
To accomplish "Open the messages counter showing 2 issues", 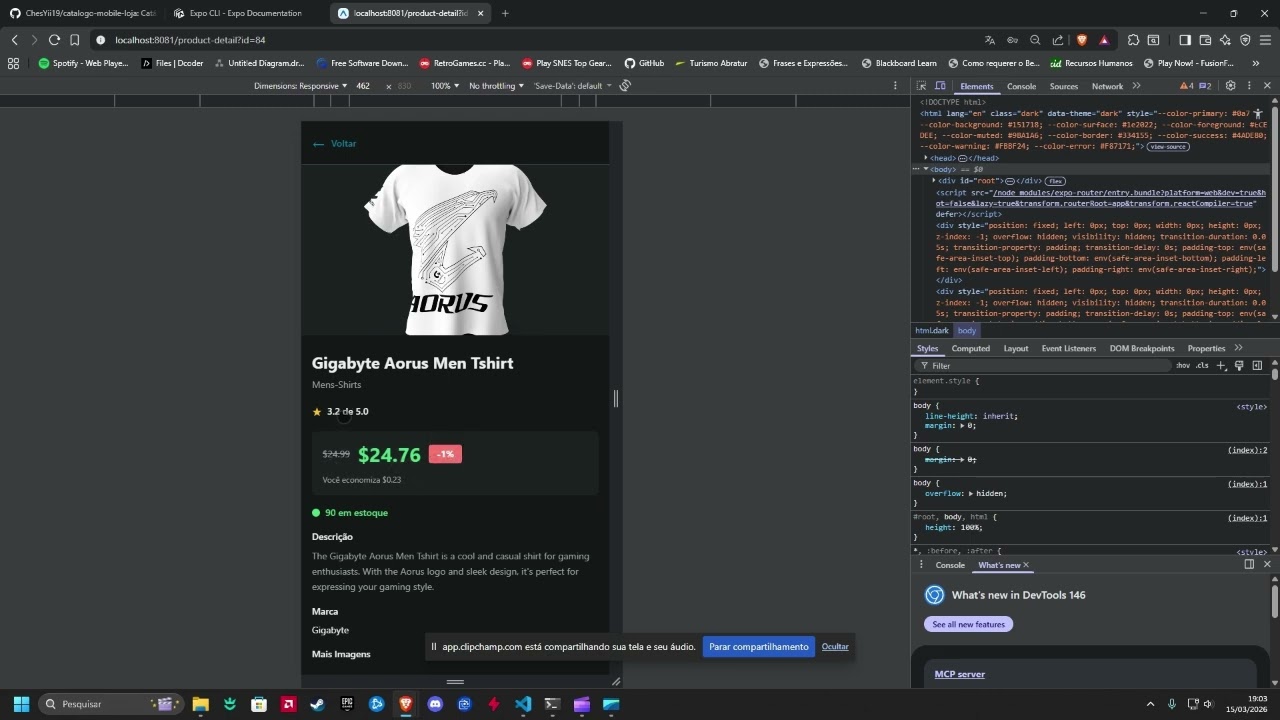I will click(1205, 86).
